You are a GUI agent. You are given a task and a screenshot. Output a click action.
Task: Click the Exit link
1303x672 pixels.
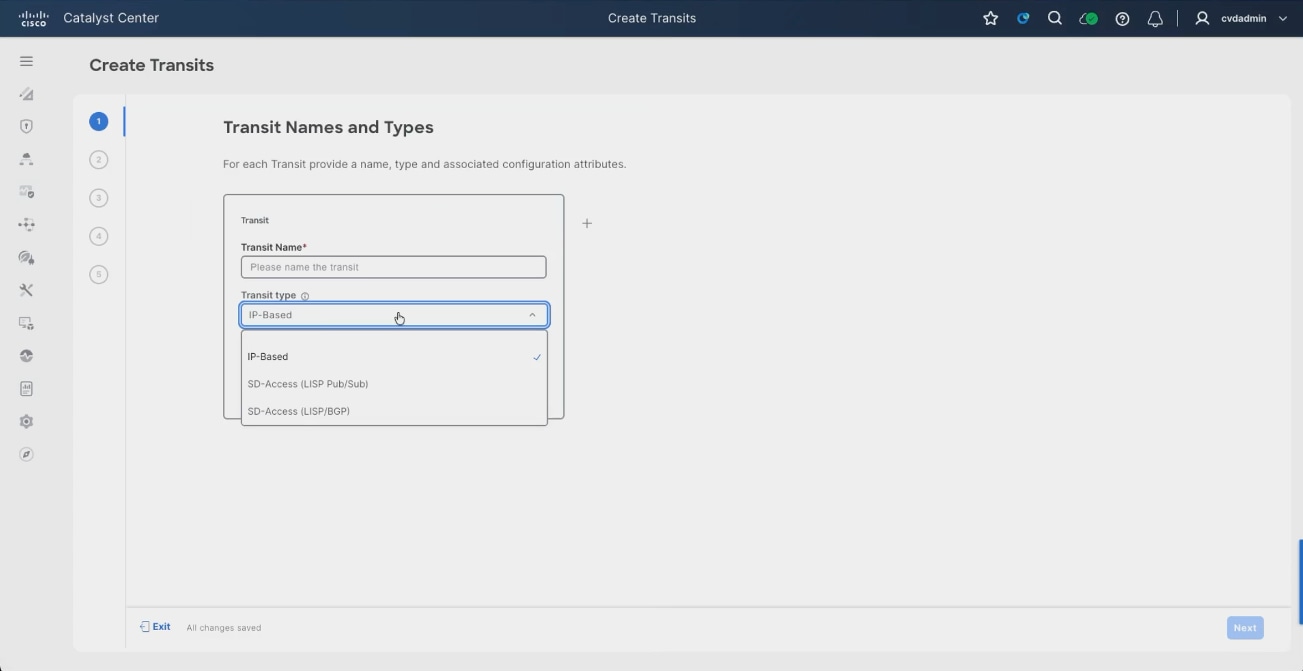click(155, 627)
